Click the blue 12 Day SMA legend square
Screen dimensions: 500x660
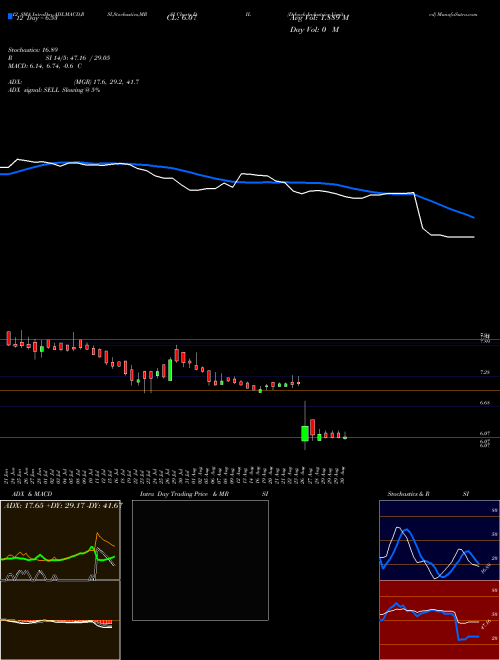point(10,16)
